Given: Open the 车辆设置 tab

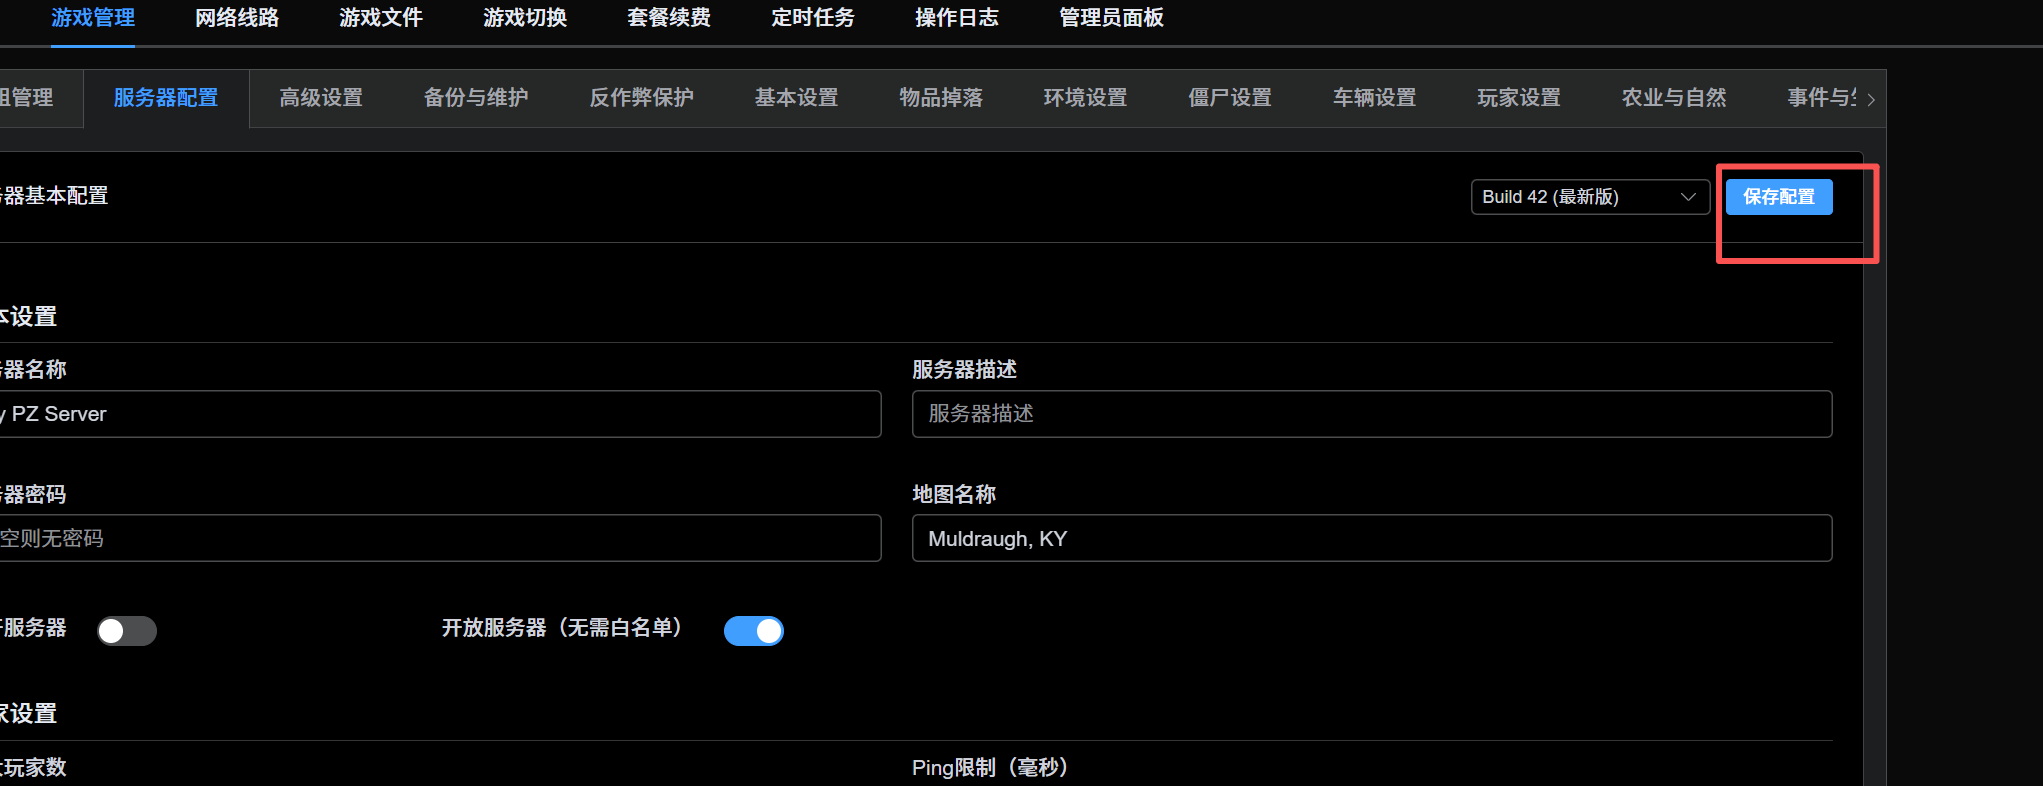Looking at the screenshot, I should (1374, 98).
